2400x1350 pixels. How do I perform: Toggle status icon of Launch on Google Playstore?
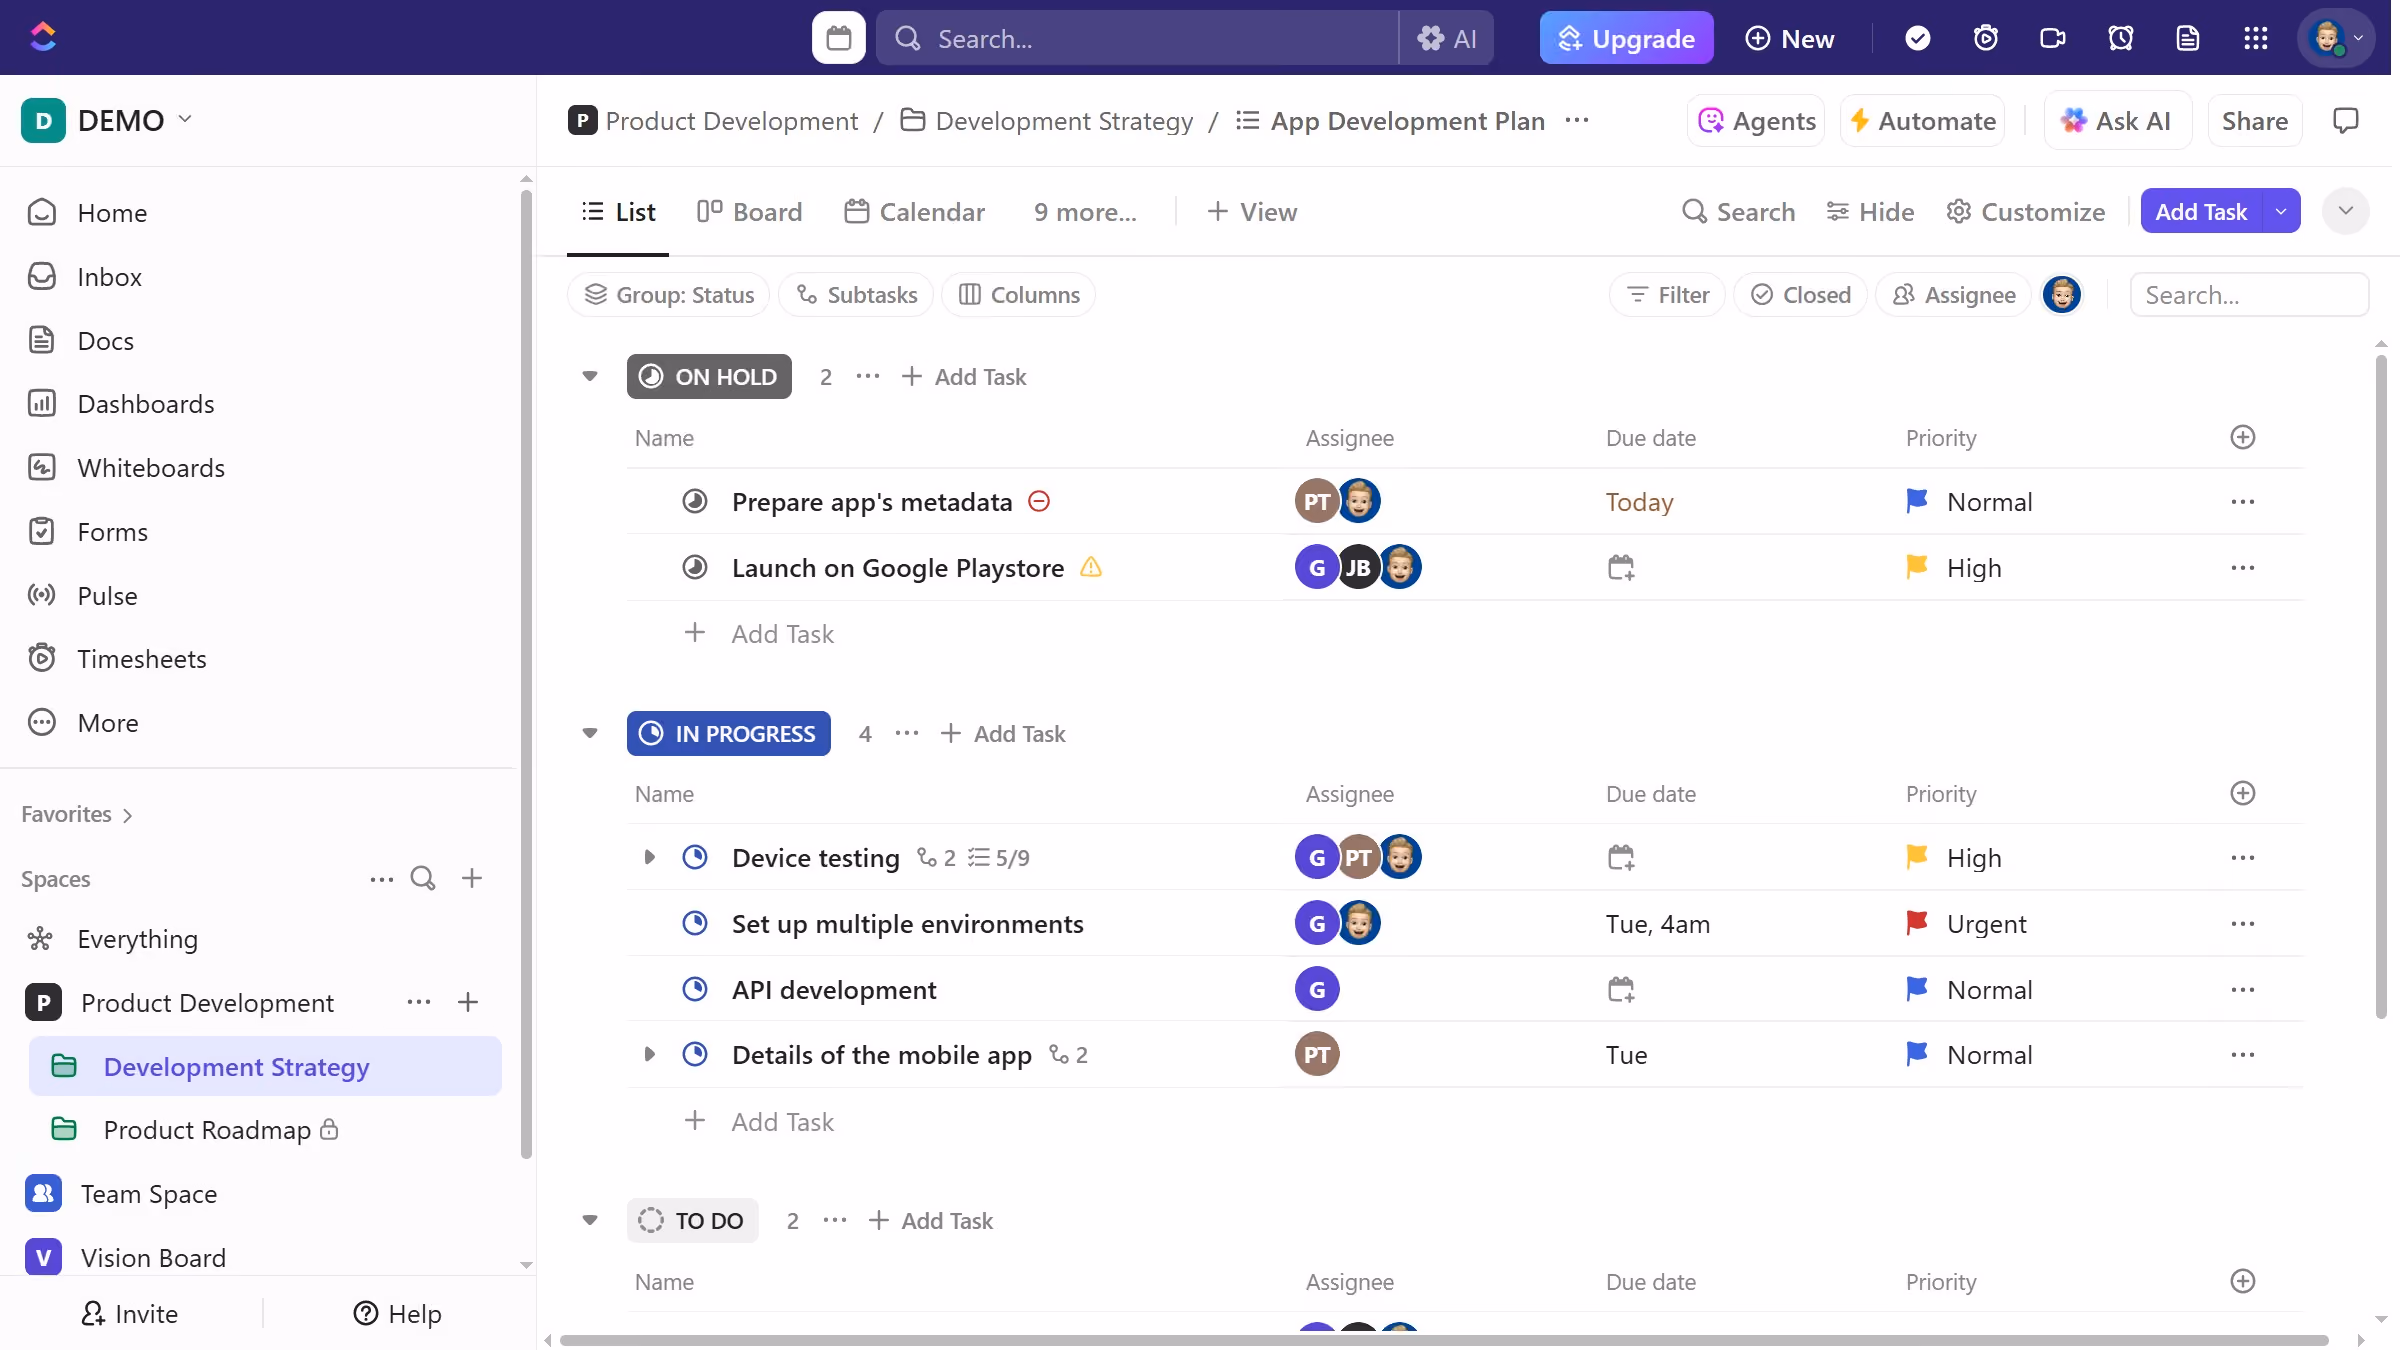[694, 567]
